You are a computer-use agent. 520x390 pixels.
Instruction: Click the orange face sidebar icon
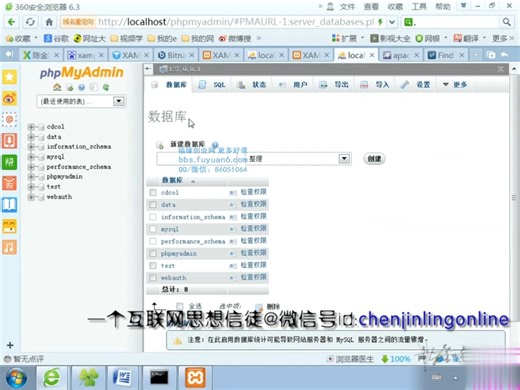(x=9, y=226)
